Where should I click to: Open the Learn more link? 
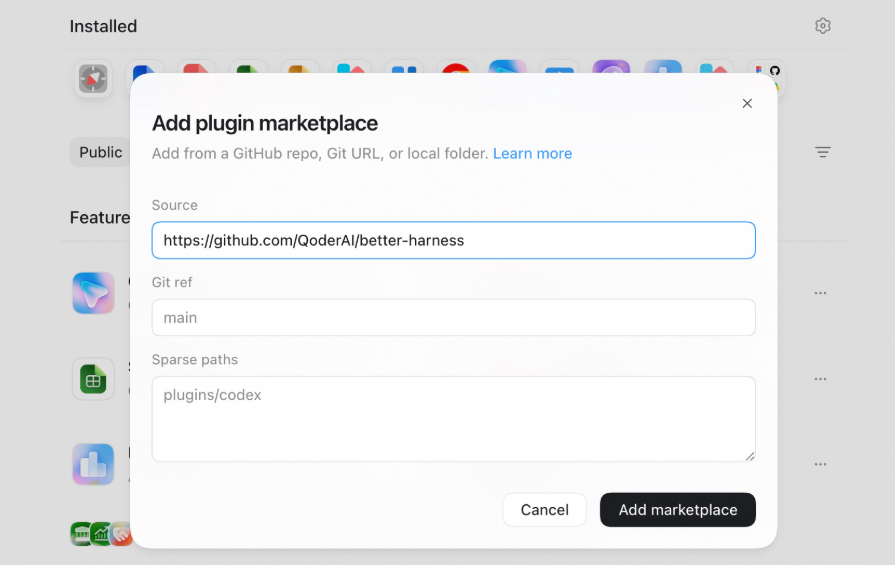532,154
